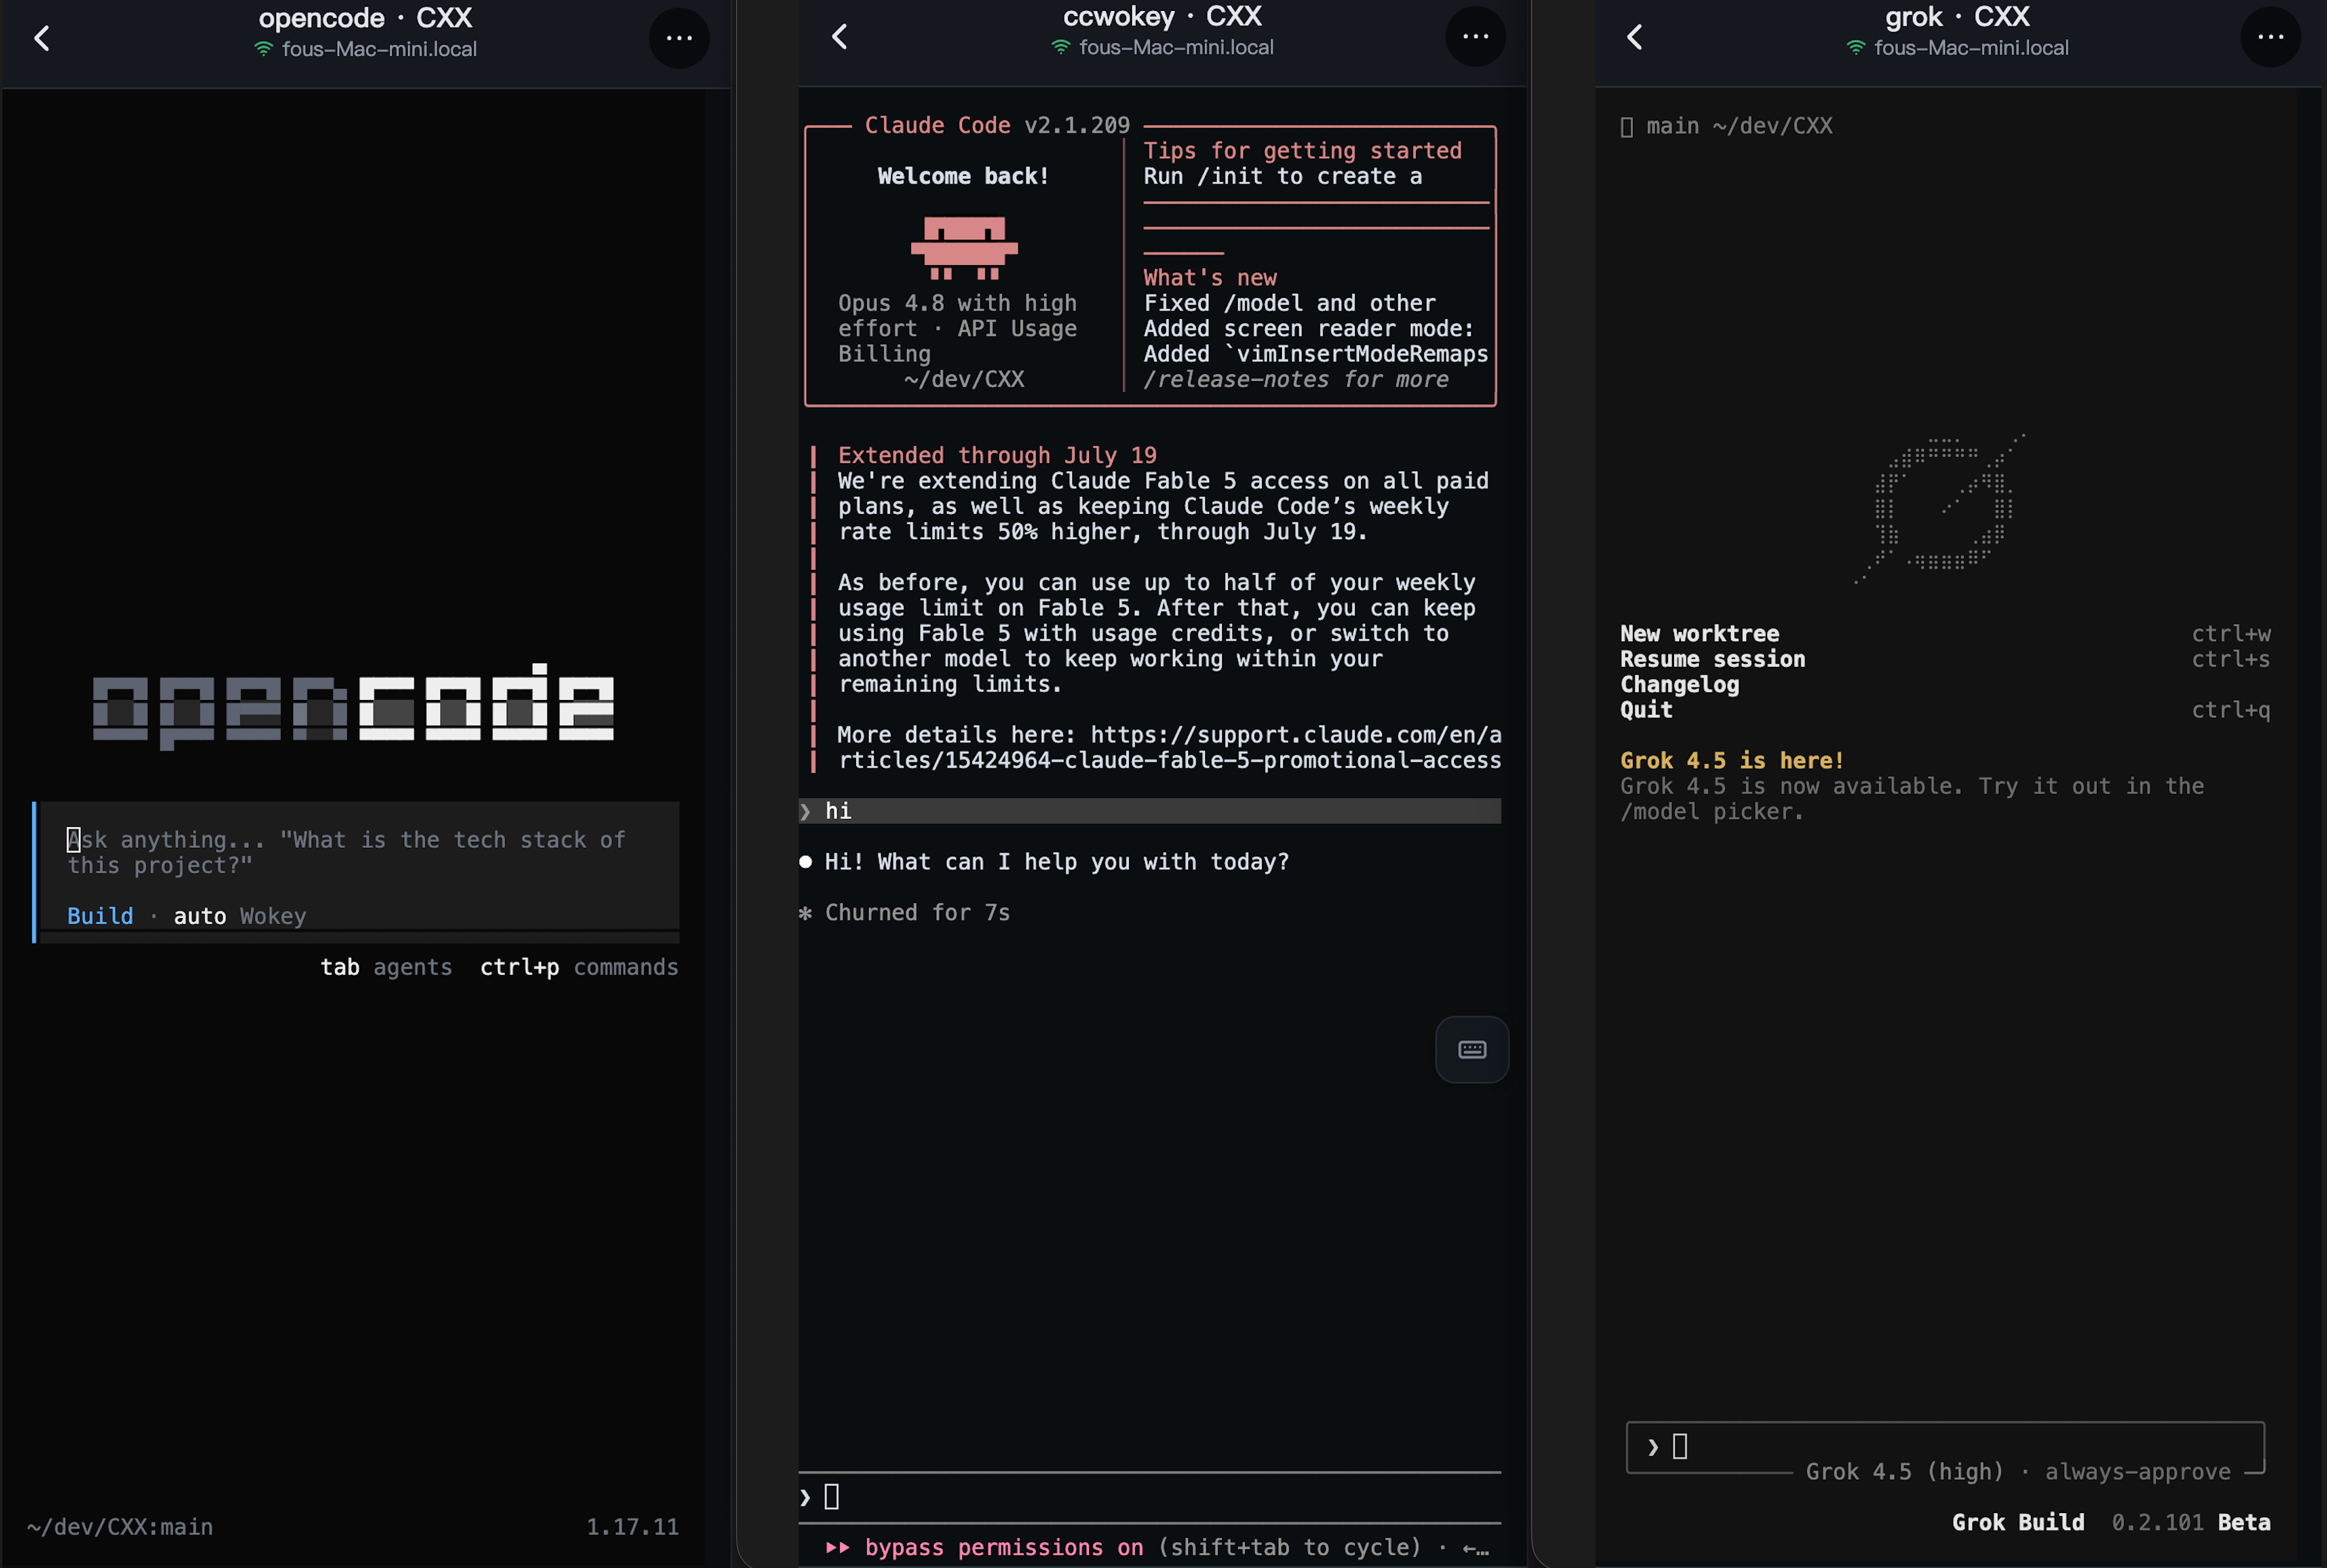Click the Beta label in grok footer

tap(2244, 1522)
